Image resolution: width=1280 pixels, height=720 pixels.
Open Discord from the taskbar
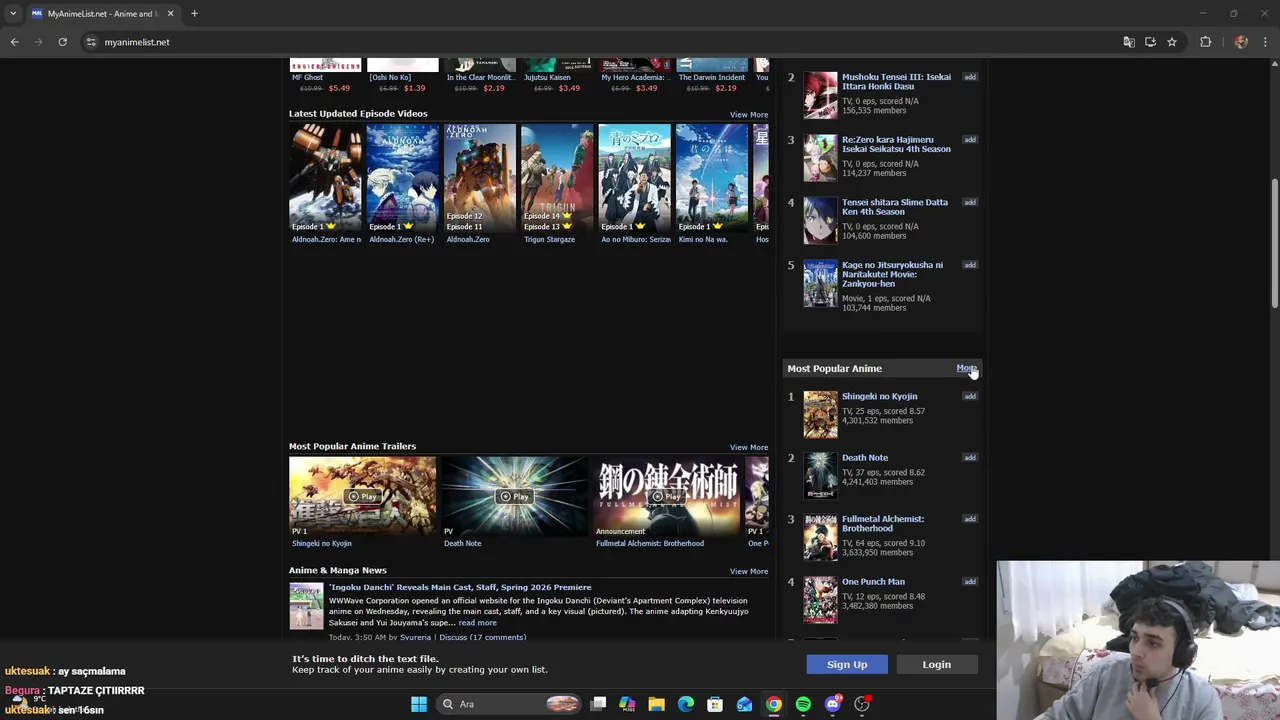coord(833,704)
